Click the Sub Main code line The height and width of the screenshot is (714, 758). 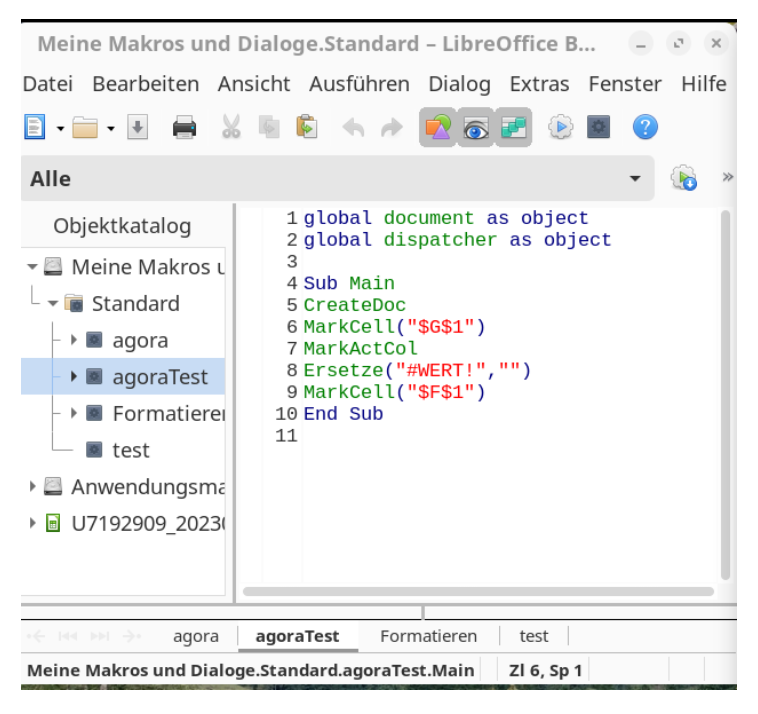(x=349, y=283)
